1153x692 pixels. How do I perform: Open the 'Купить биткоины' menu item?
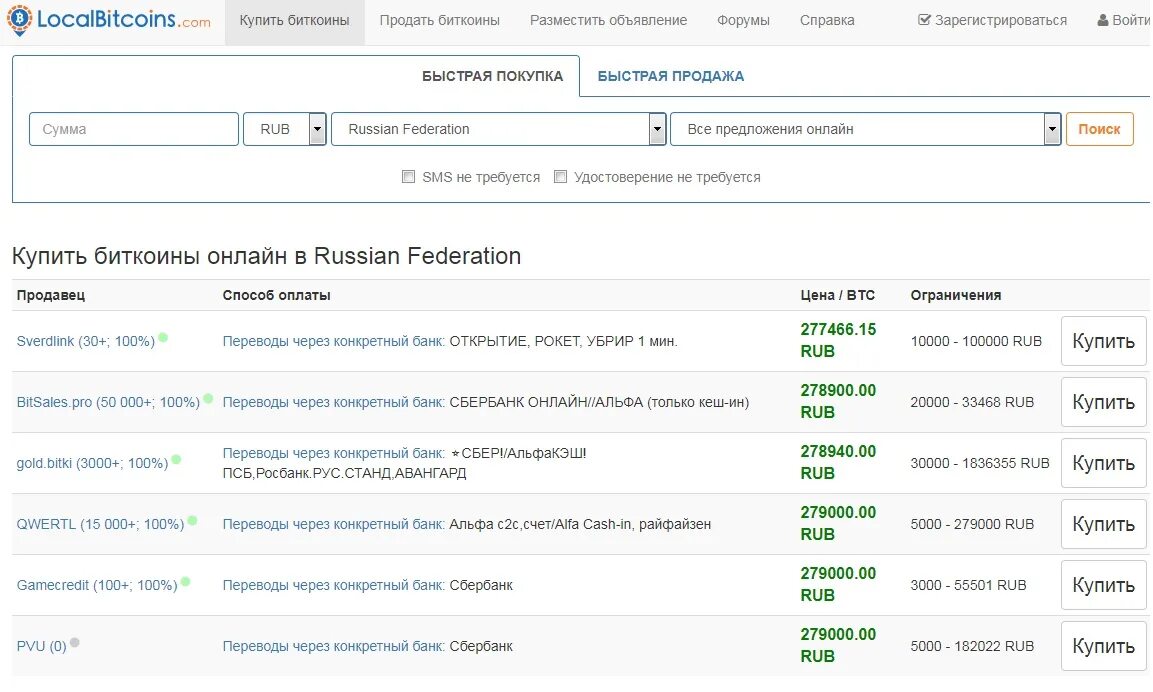[294, 21]
